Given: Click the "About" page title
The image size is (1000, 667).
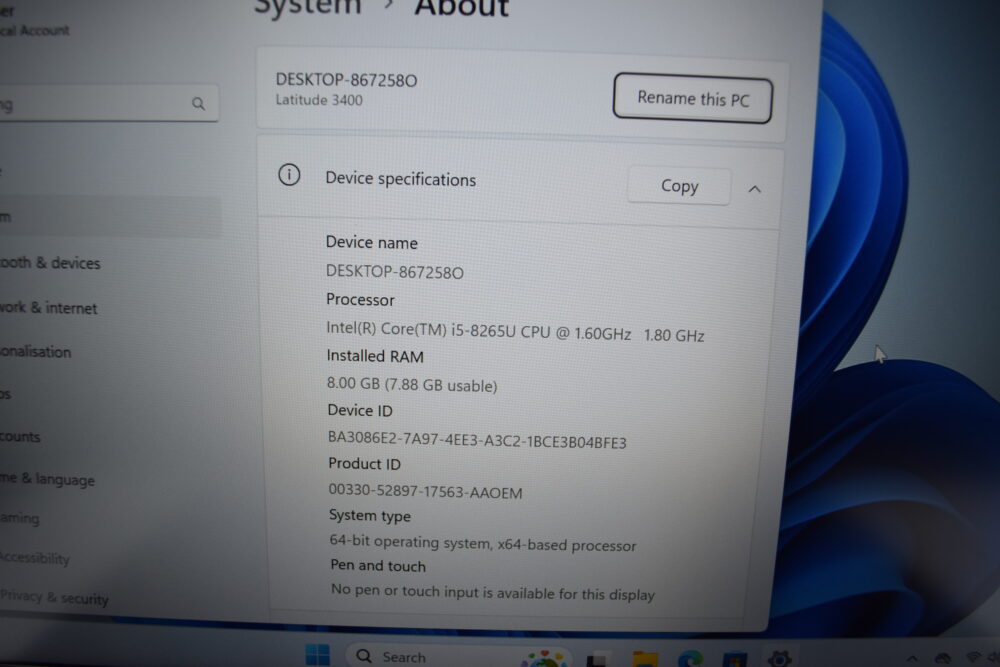Looking at the screenshot, I should [462, 8].
